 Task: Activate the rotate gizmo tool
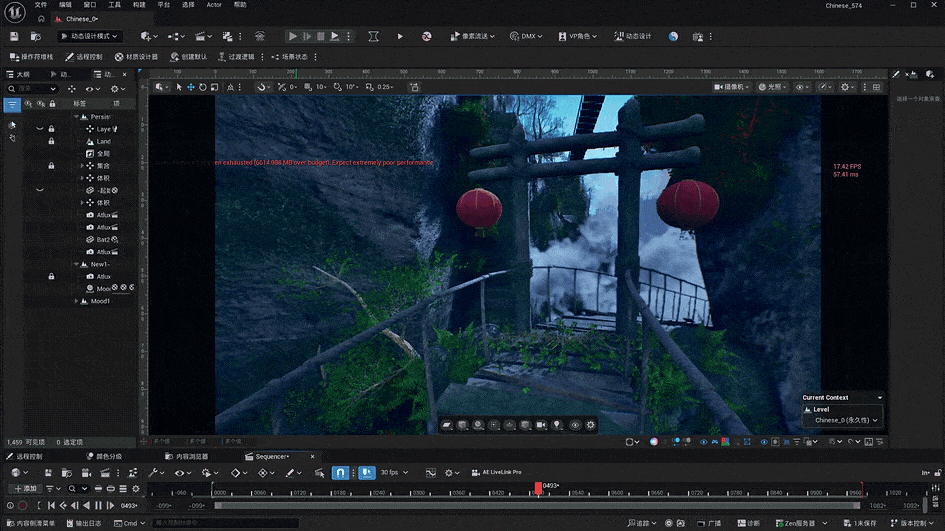pyautogui.click(x=202, y=87)
